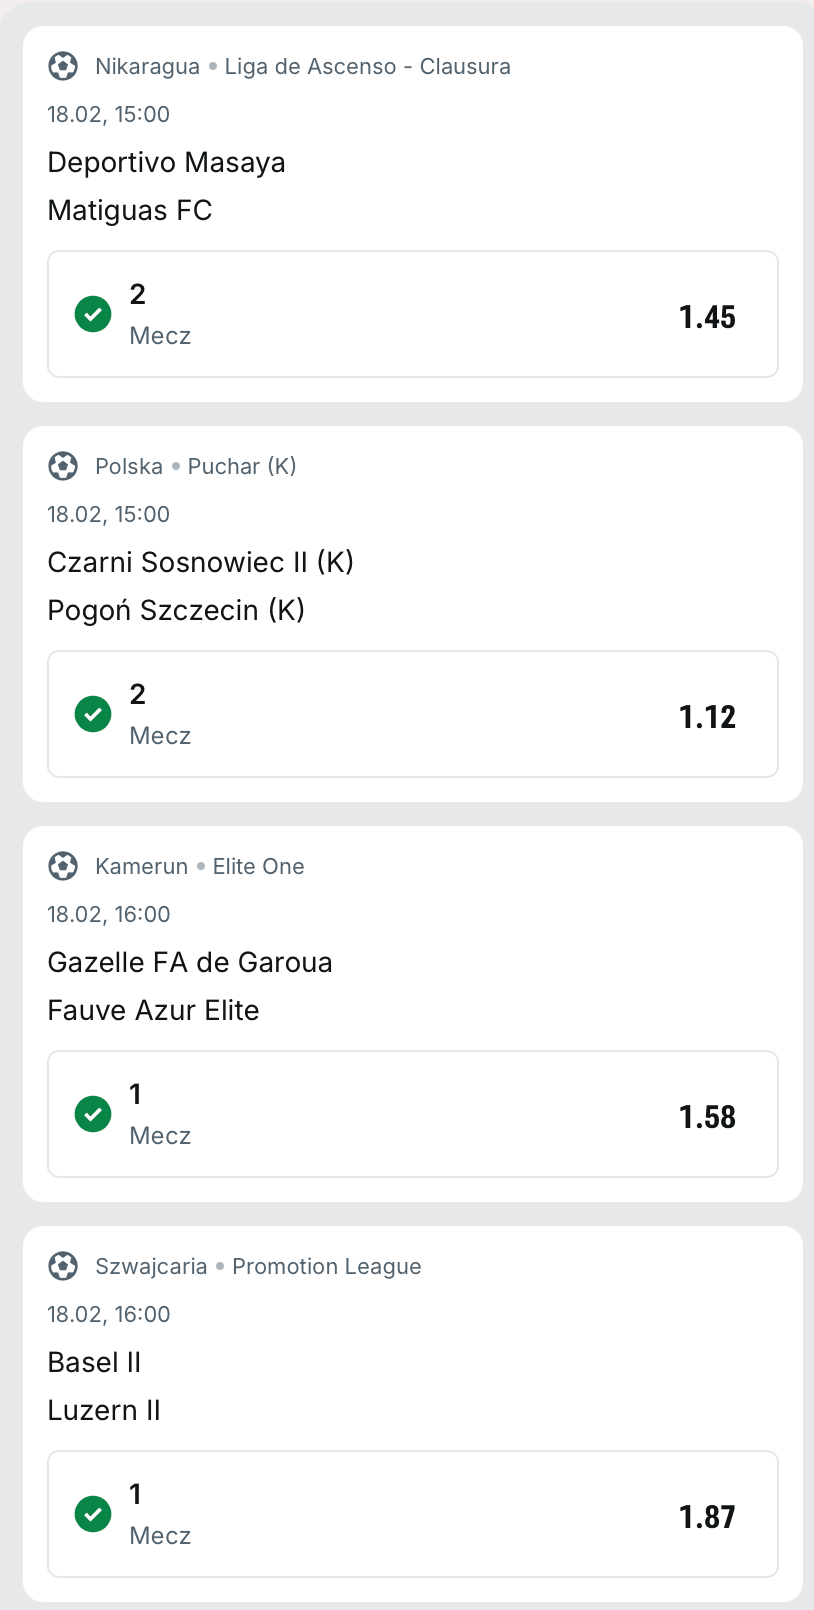Click the 1.45 odds value
The width and height of the screenshot is (814, 1610).
(x=707, y=317)
